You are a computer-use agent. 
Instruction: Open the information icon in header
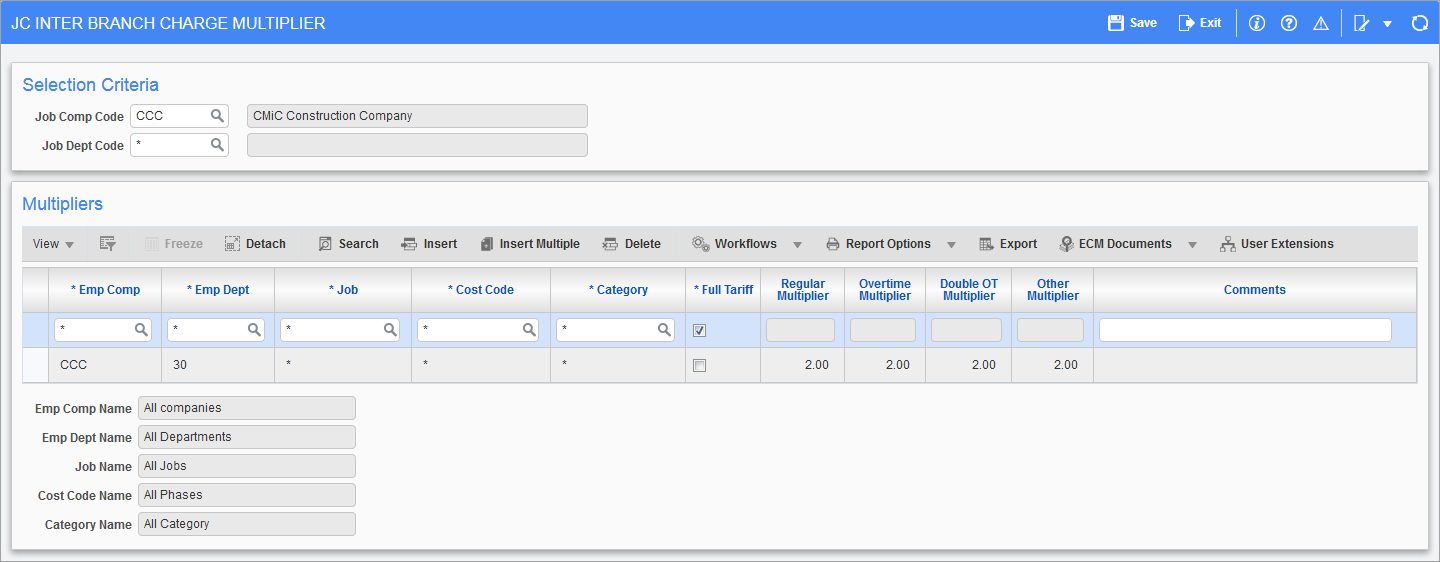coord(1257,23)
